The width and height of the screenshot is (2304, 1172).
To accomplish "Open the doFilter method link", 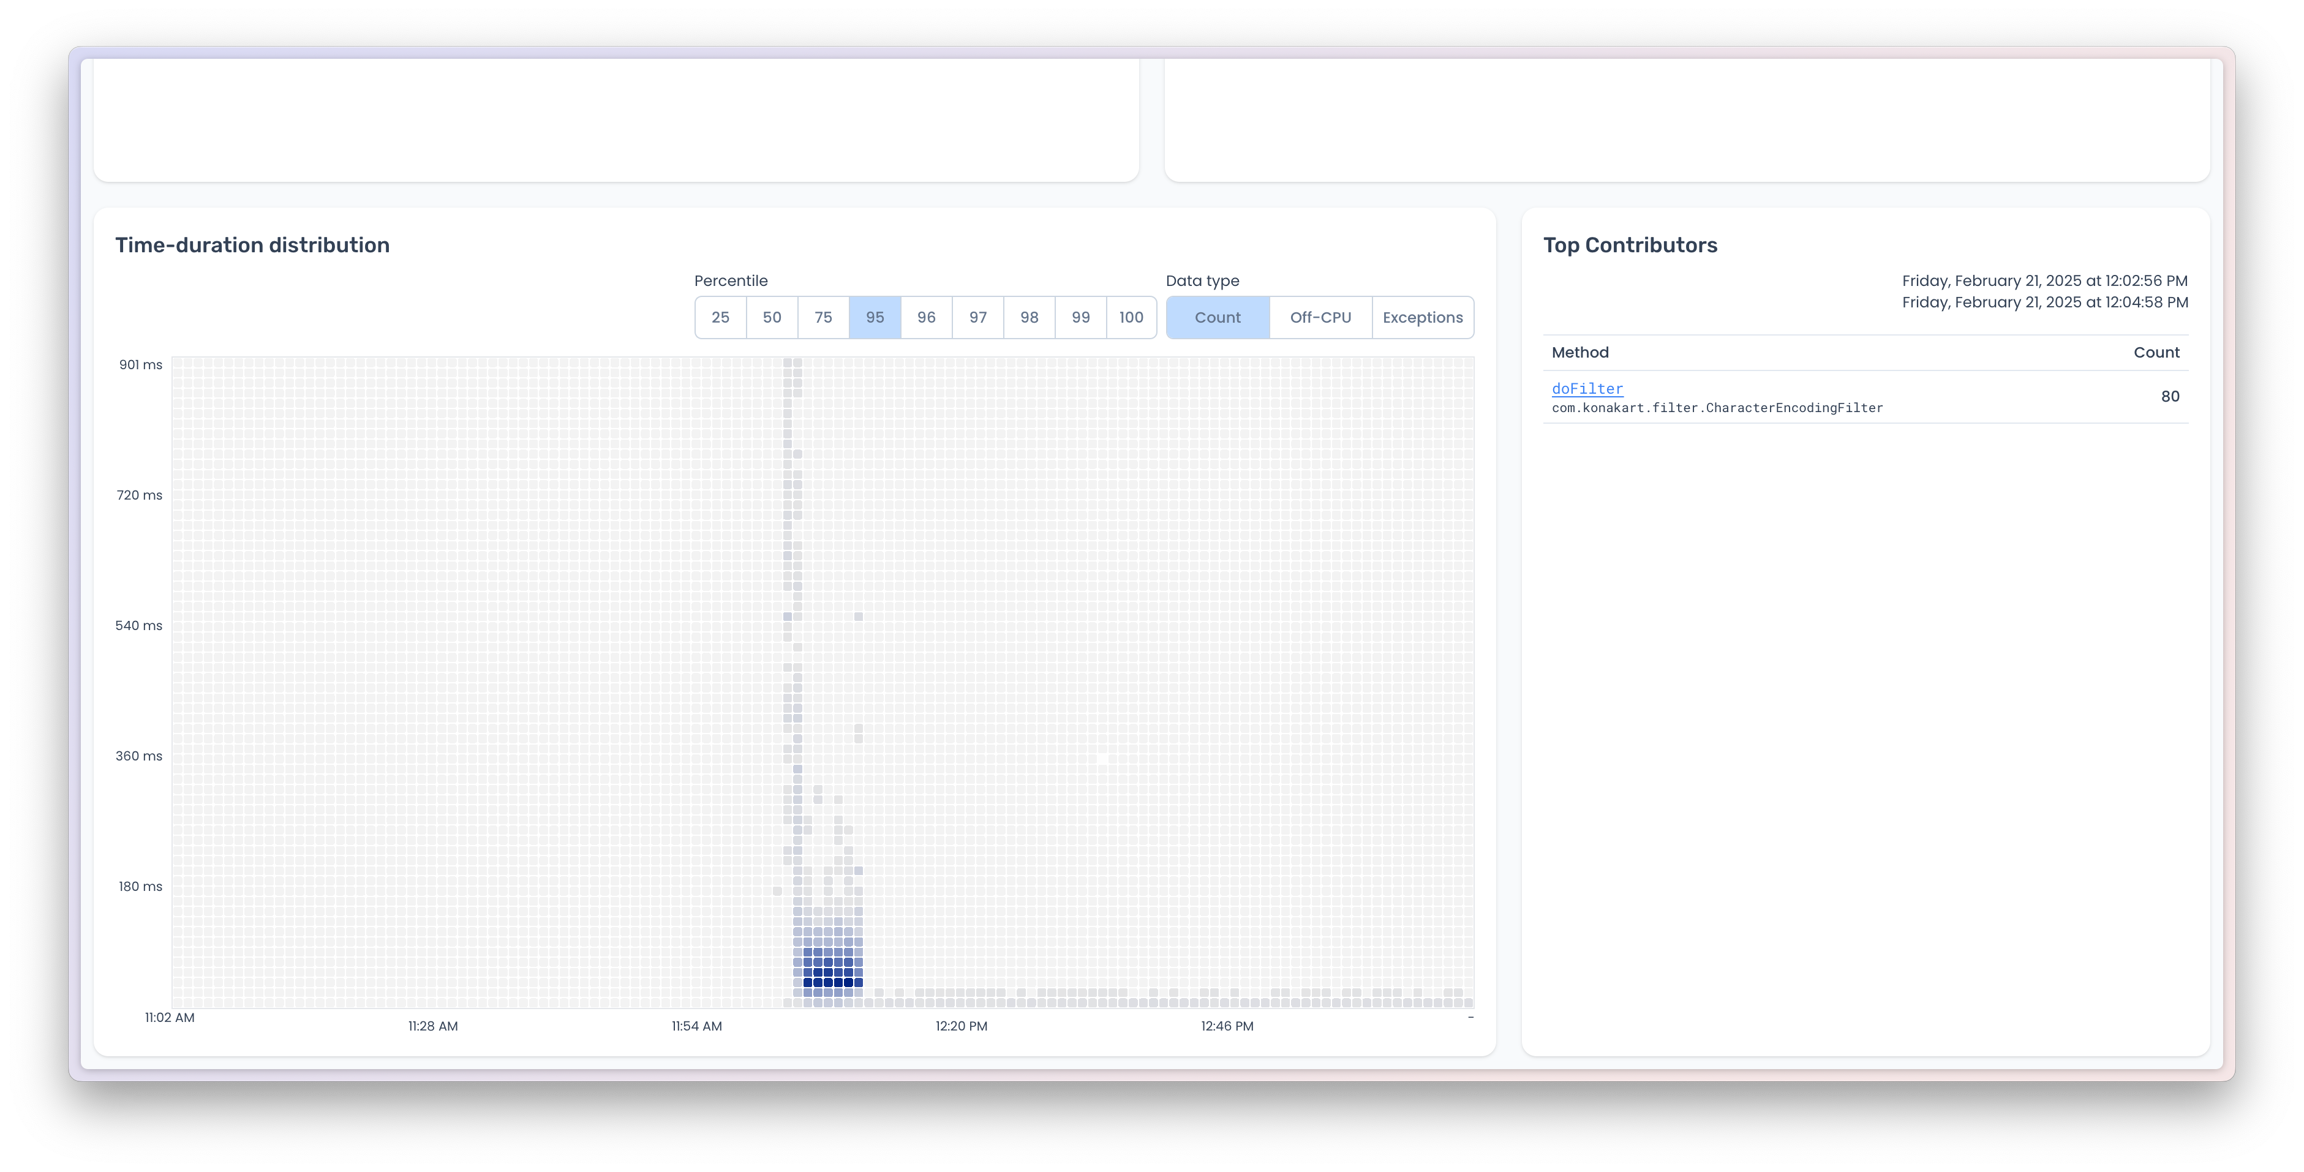I will (1587, 388).
